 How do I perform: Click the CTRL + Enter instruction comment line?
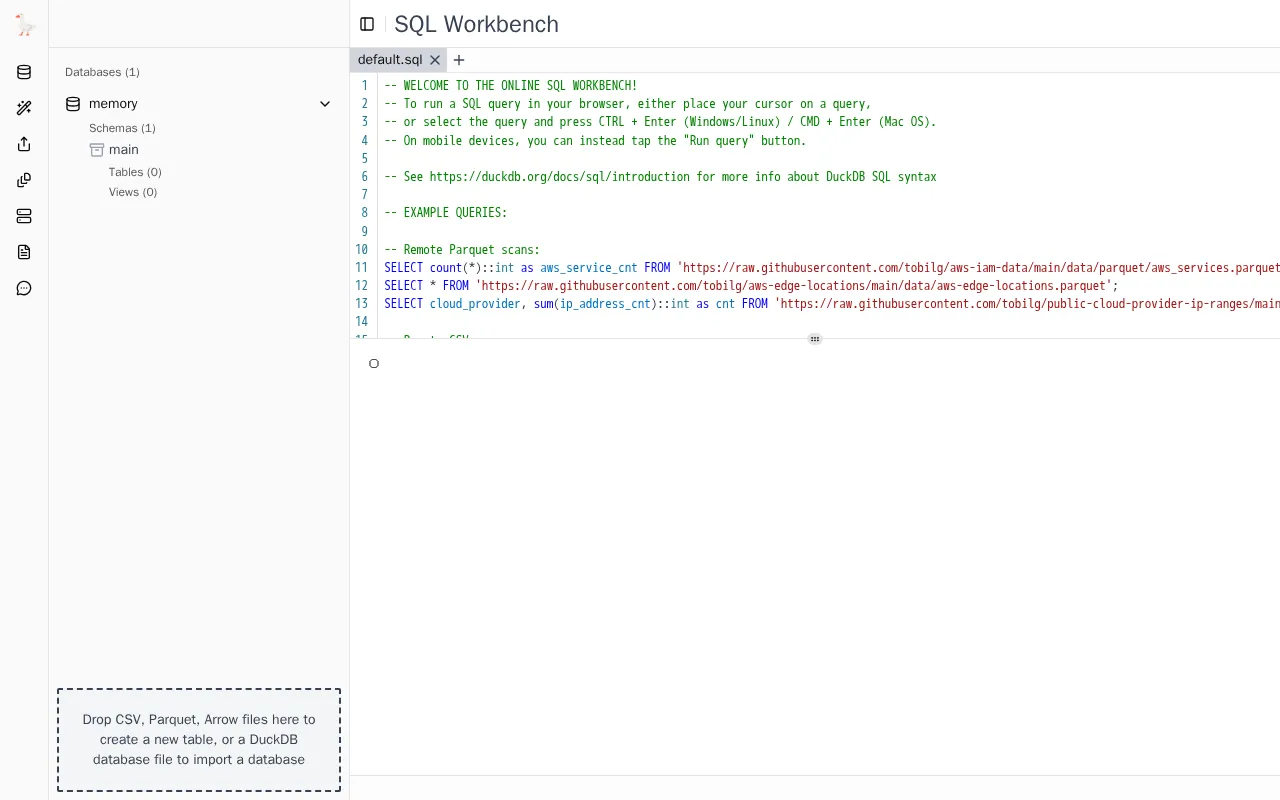tap(660, 122)
